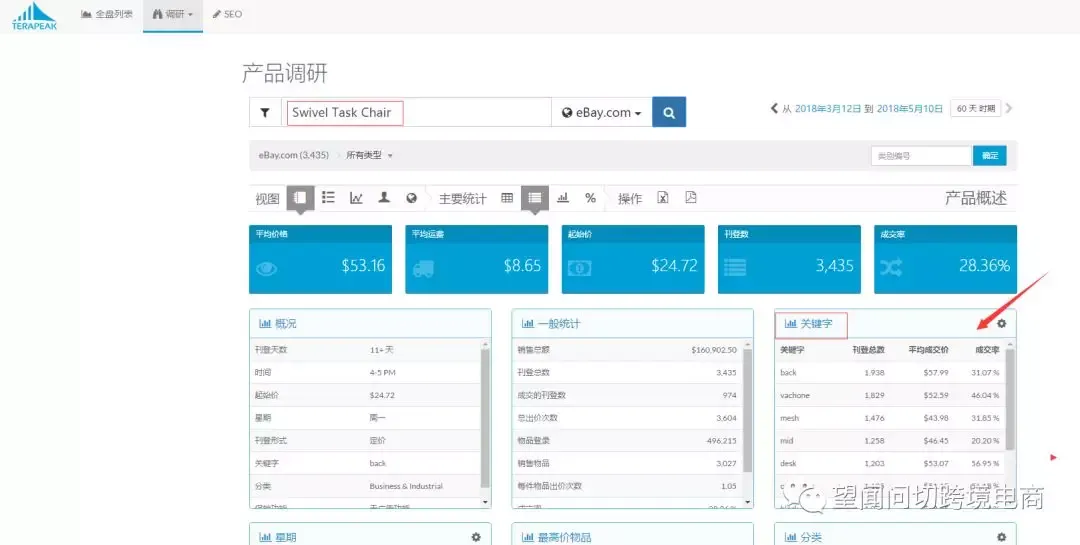Click the filter funnel icon beside the search box
This screenshot has height=545, width=1080.
coord(265,112)
